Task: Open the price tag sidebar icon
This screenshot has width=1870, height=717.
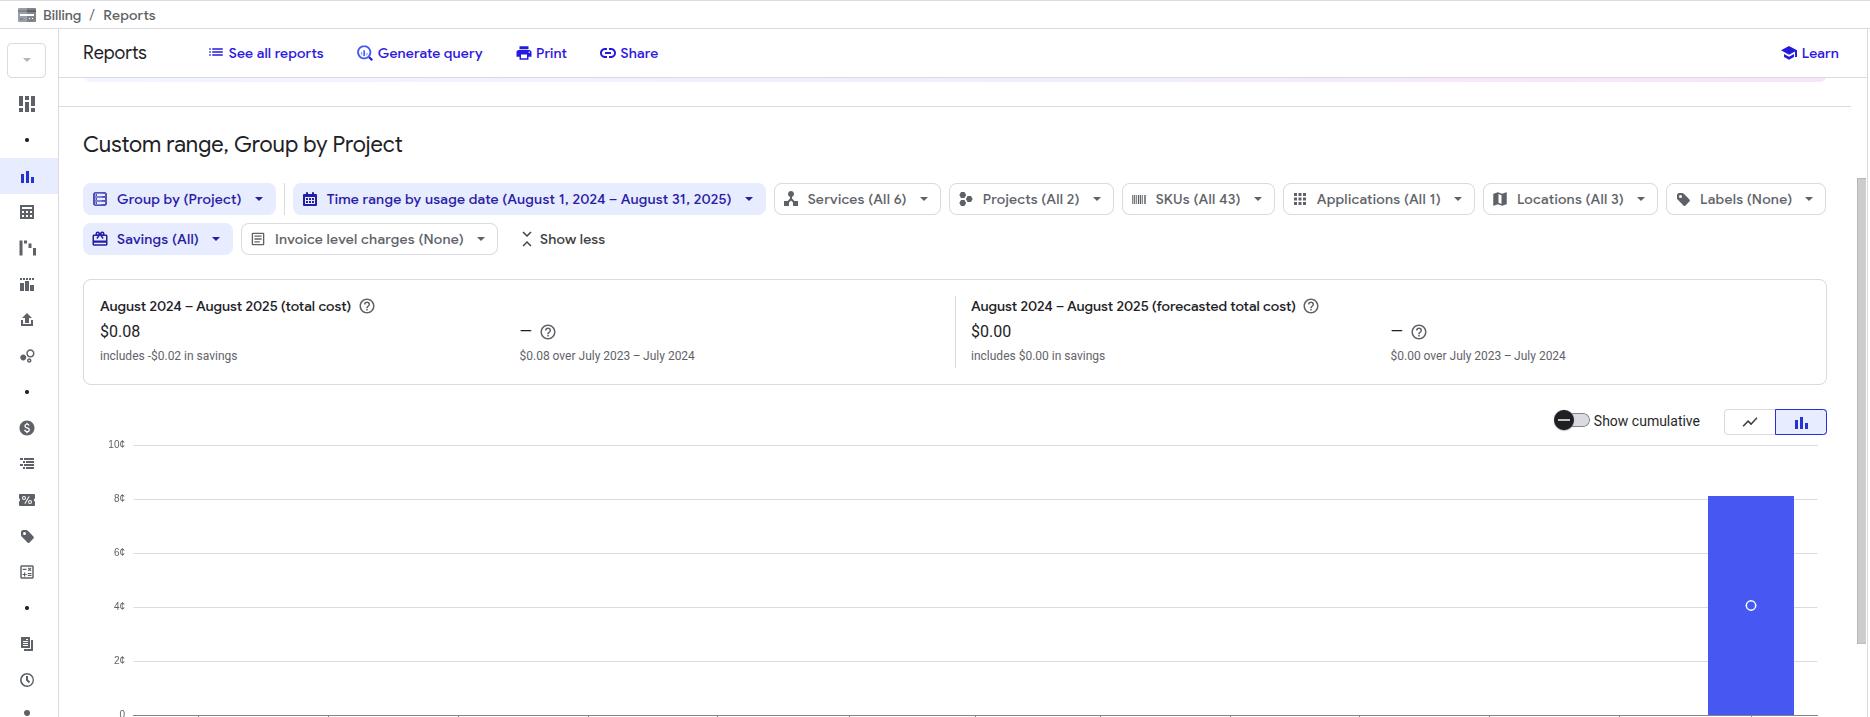Action: (27, 536)
